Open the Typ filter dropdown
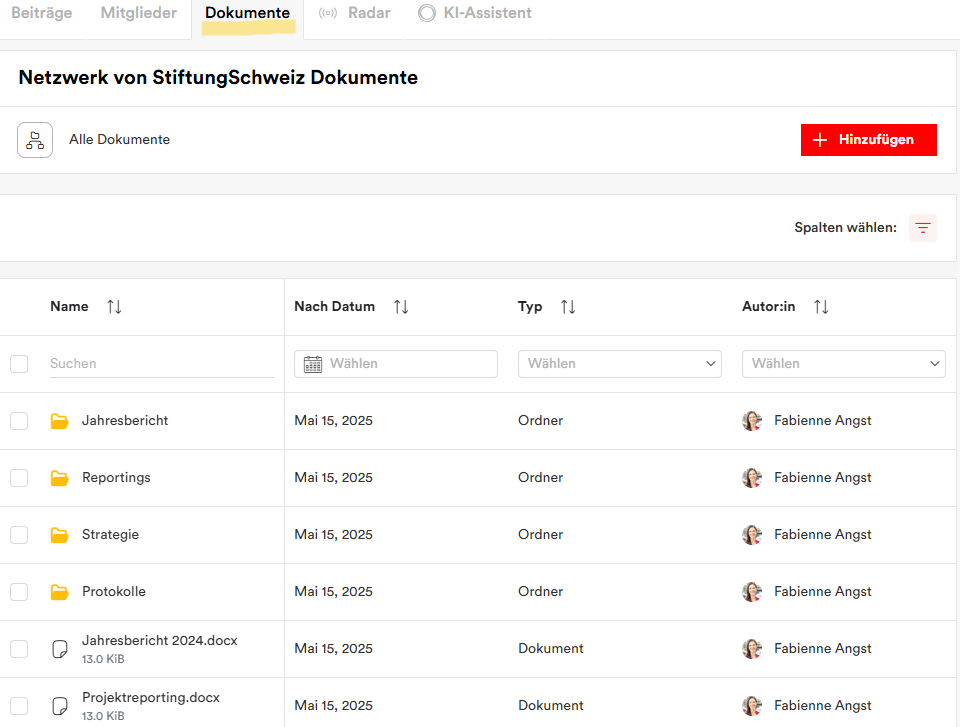This screenshot has width=960, height=727. pyautogui.click(x=619, y=364)
